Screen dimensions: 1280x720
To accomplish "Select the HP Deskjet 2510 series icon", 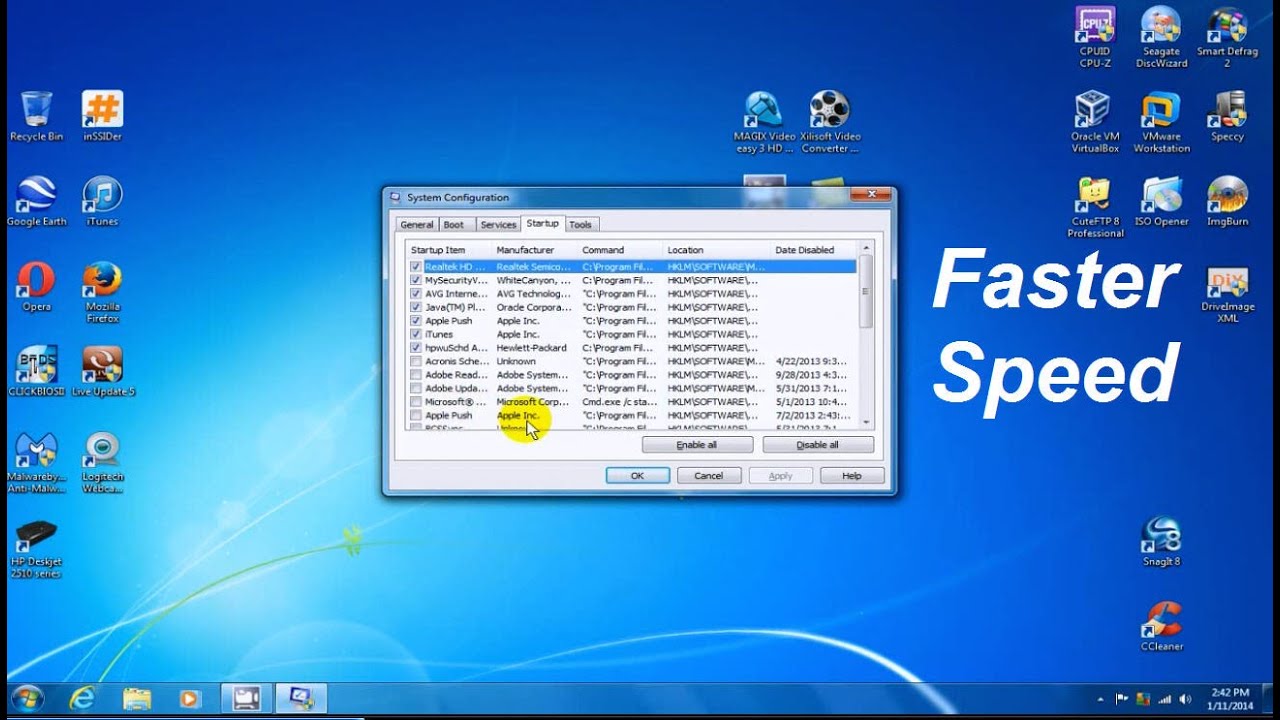I will tap(36, 549).
